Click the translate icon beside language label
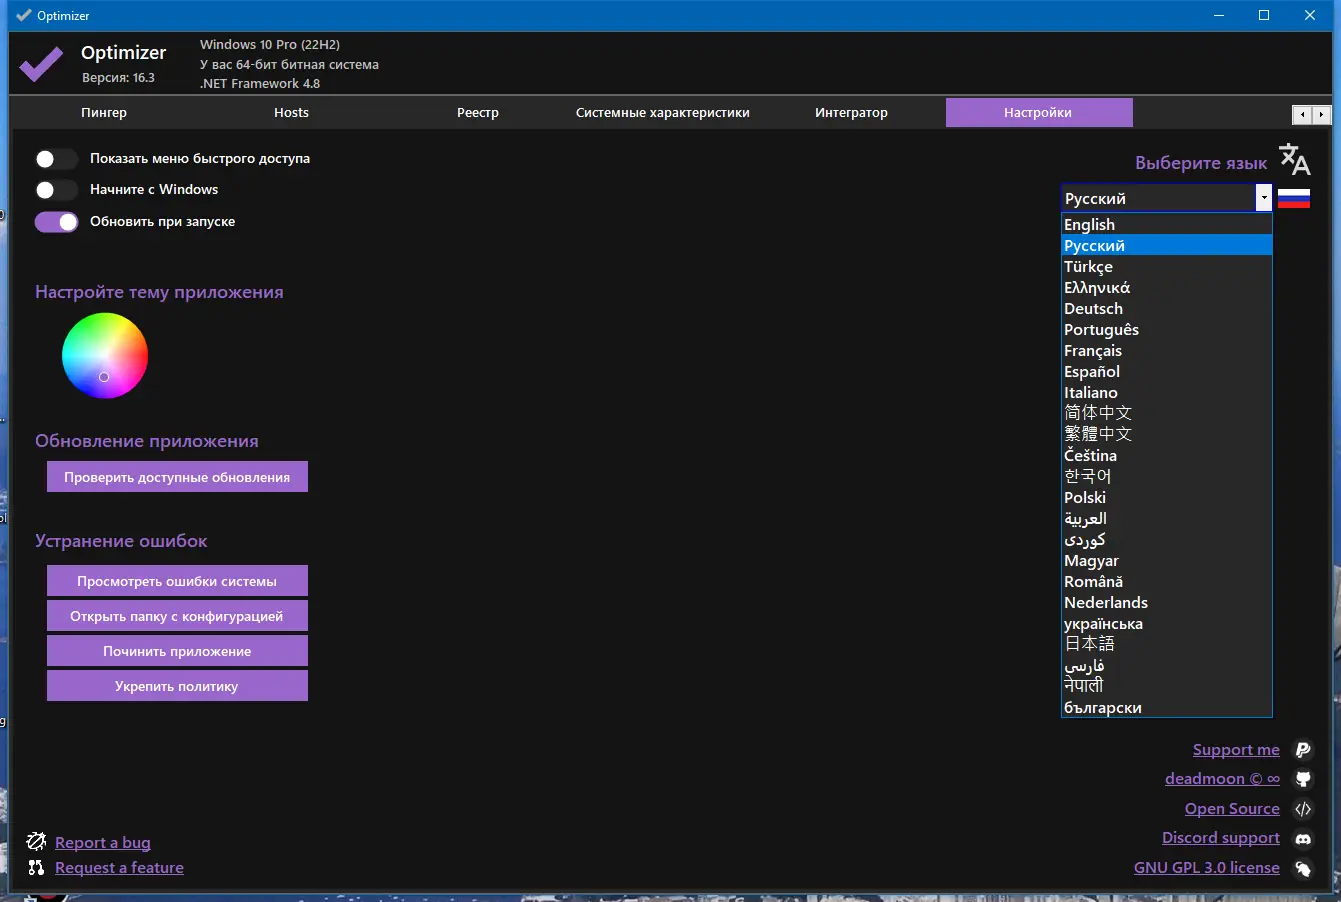 (1294, 159)
